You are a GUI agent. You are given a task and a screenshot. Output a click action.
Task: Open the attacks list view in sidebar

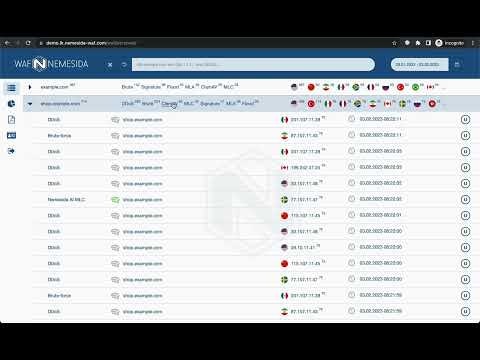click(x=11, y=88)
